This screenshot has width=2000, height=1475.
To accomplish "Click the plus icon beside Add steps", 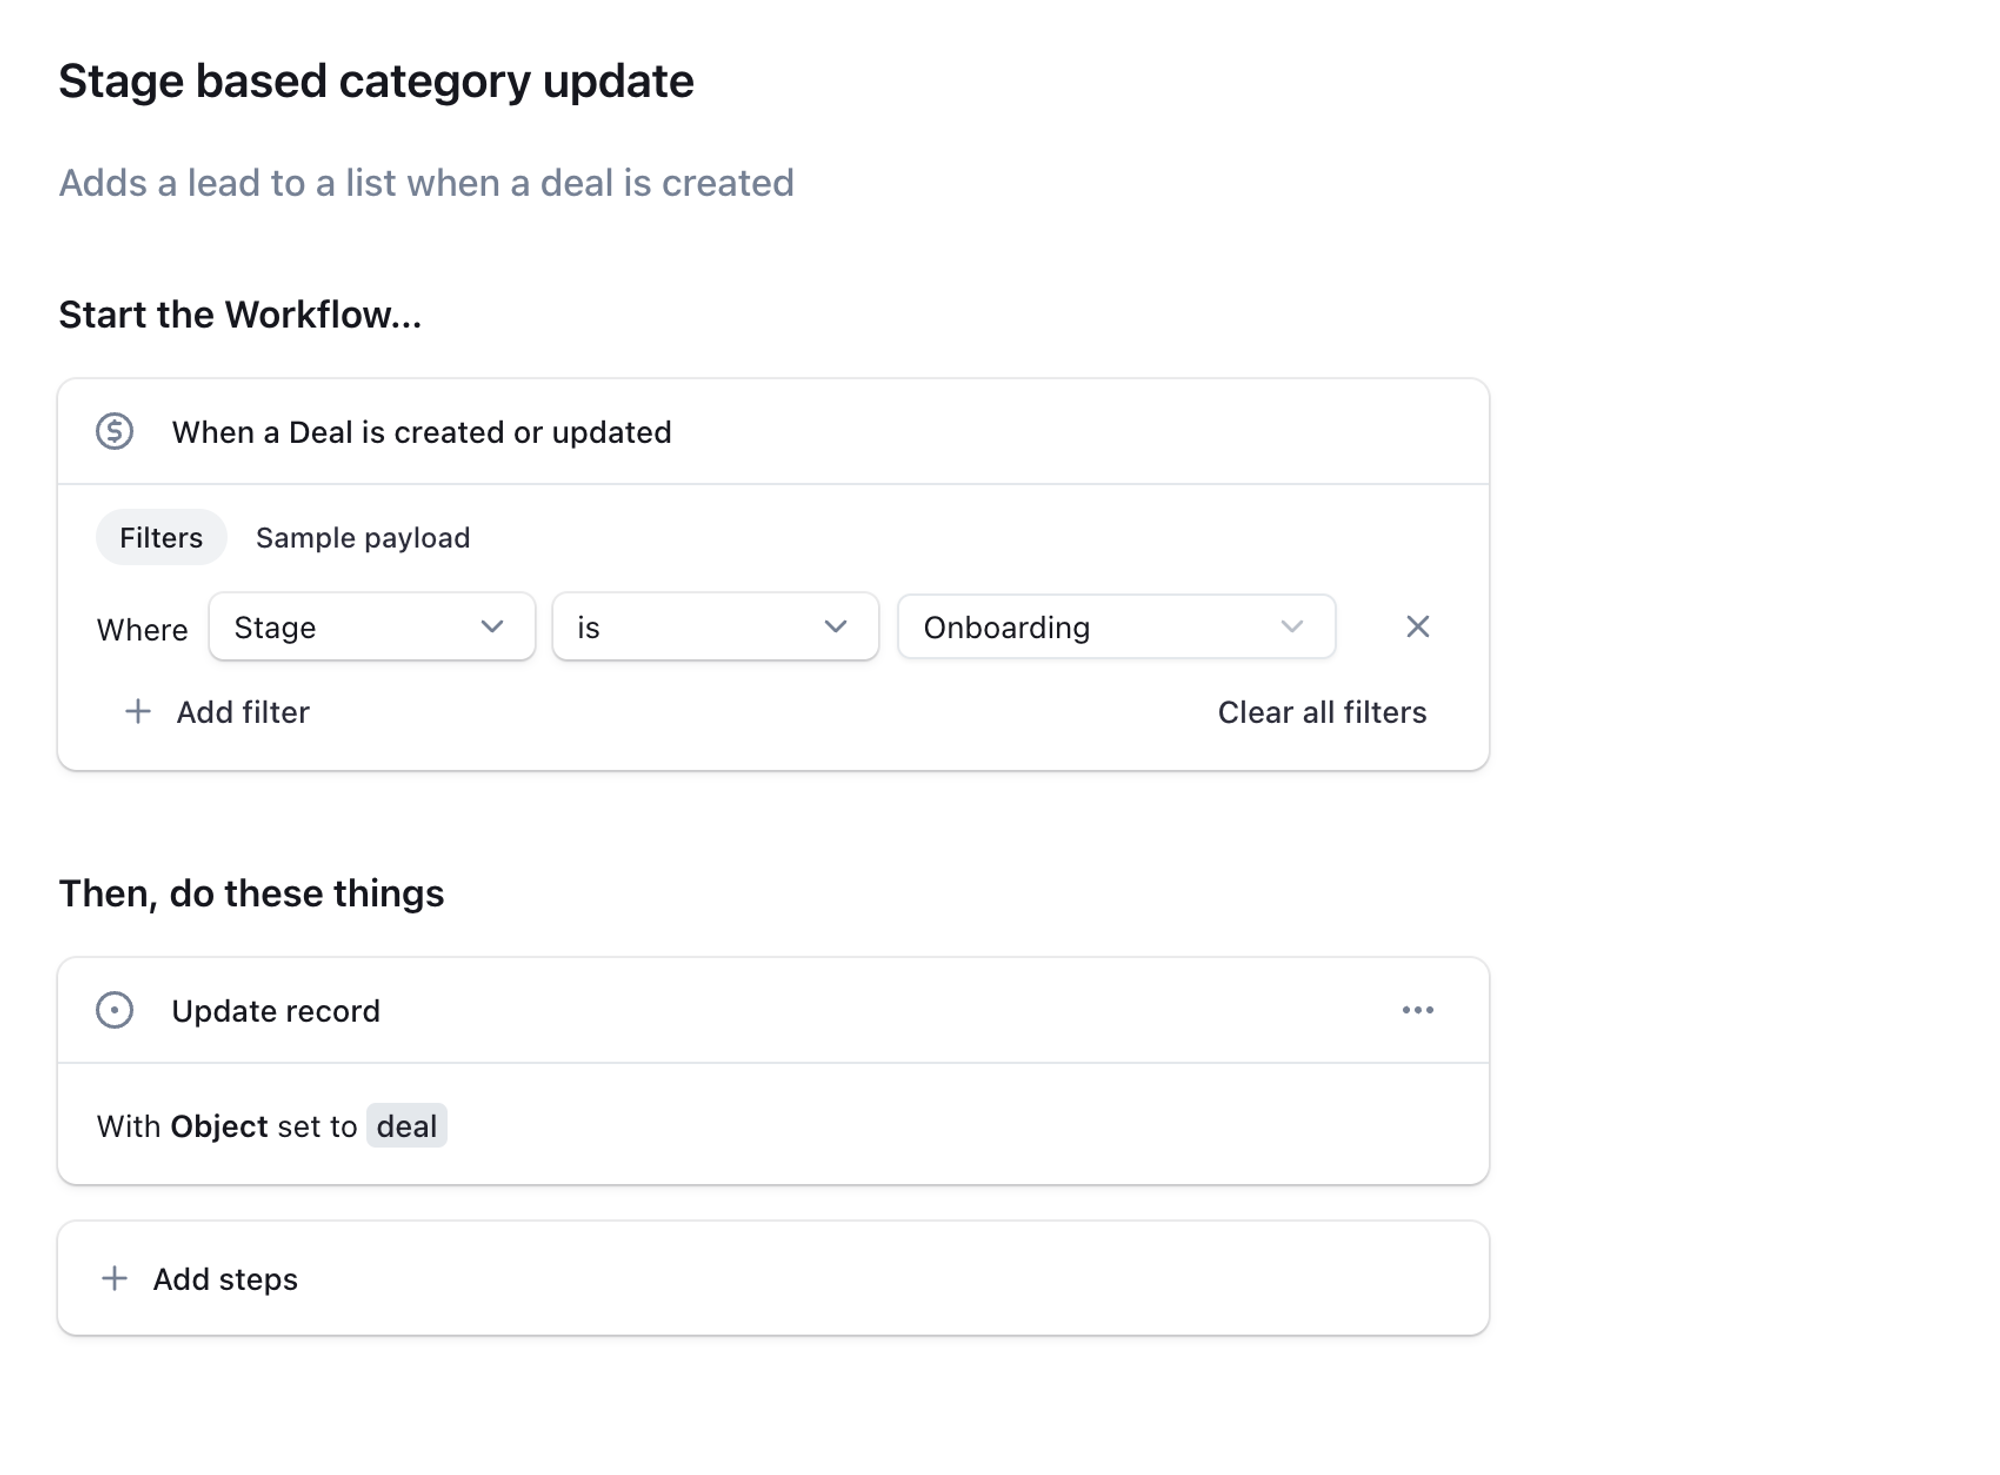I will [x=115, y=1279].
